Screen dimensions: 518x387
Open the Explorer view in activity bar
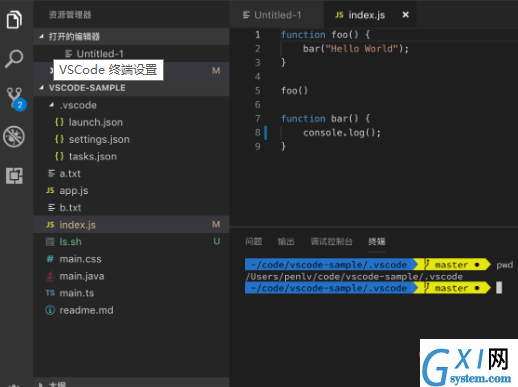point(14,20)
